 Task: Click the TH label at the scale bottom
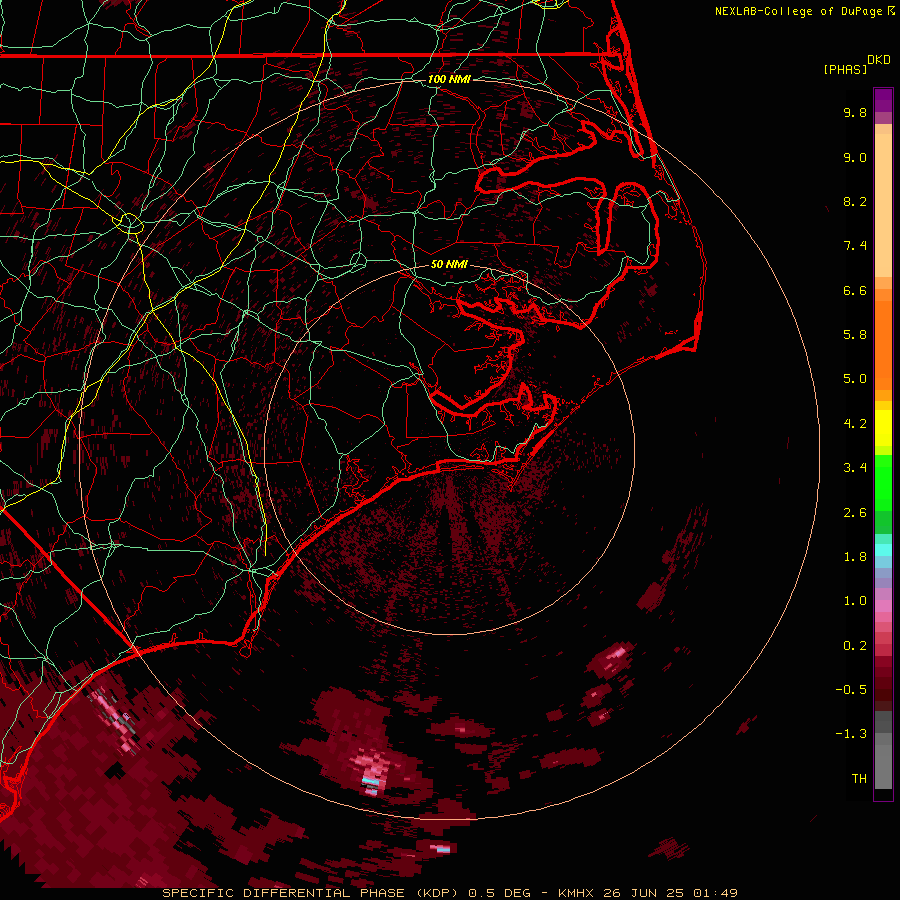(x=859, y=779)
